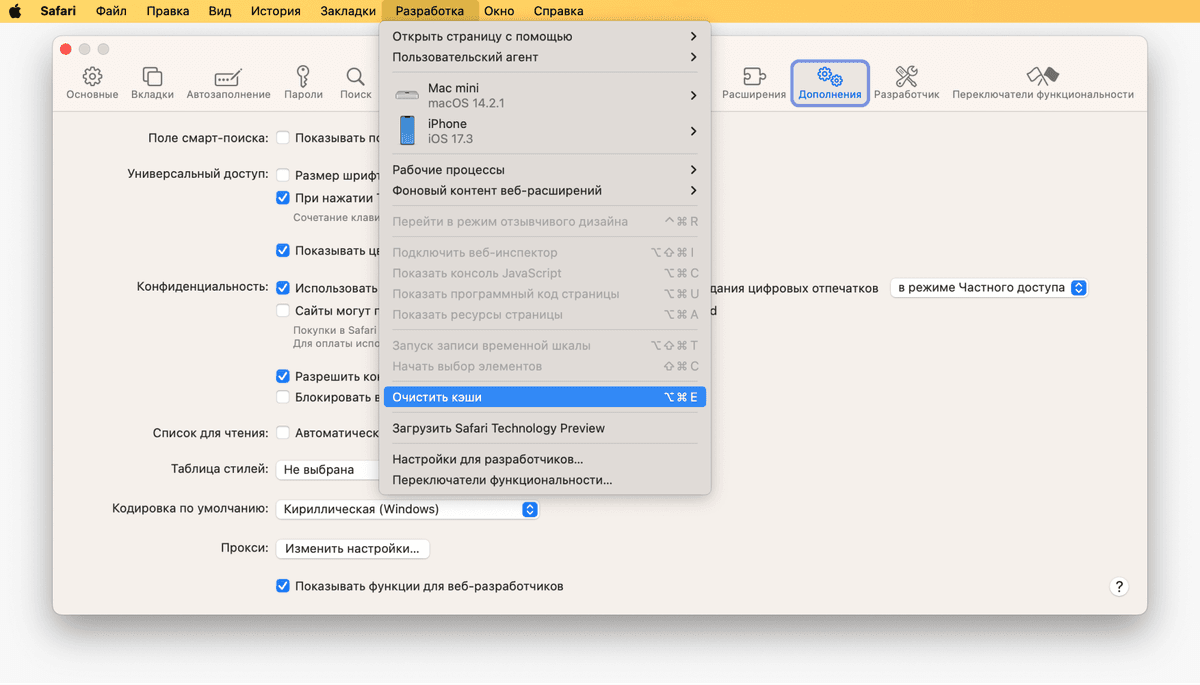1200x685 pixels.
Task: Click Показать ресурсы страницы item
Action: pyautogui.click(x=545, y=315)
